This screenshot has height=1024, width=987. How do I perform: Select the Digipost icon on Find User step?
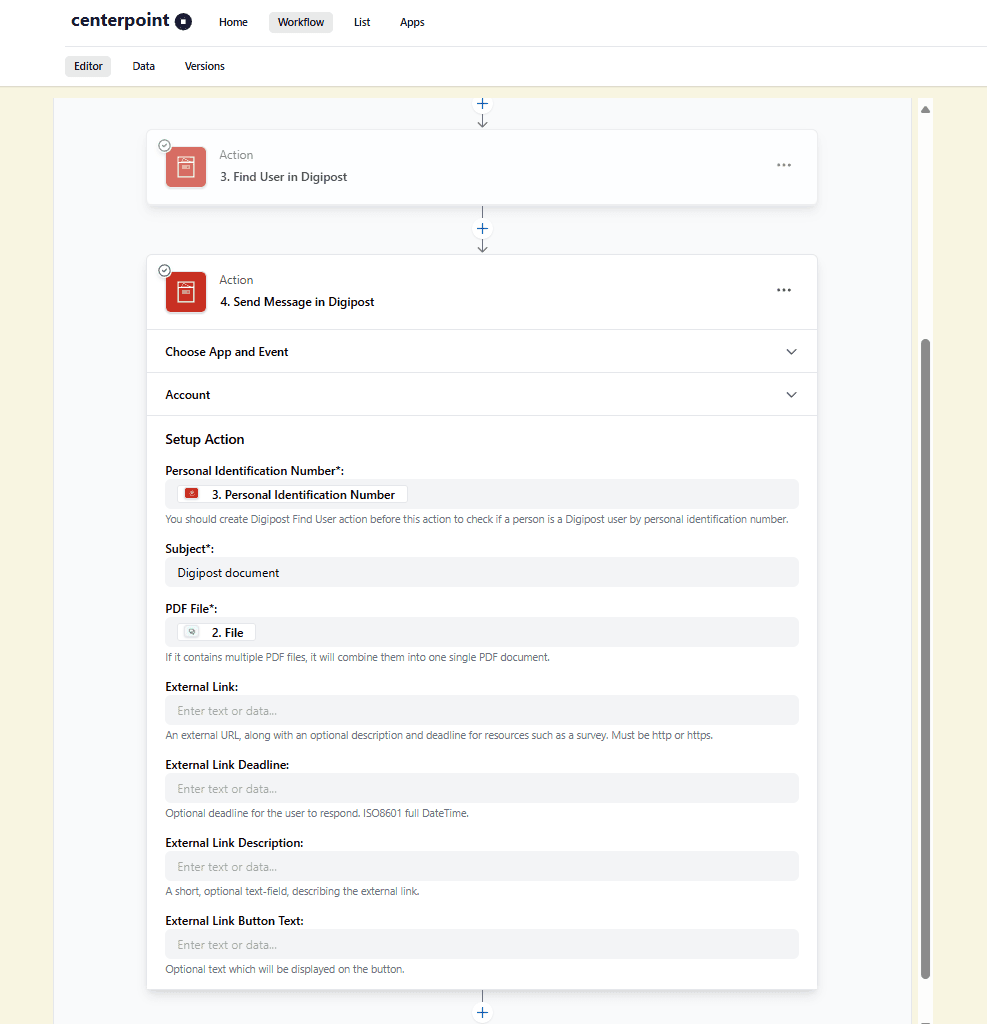(x=186, y=167)
